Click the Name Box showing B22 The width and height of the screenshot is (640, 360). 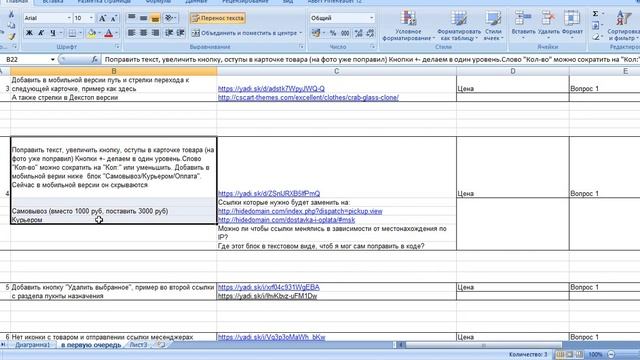pos(27,60)
